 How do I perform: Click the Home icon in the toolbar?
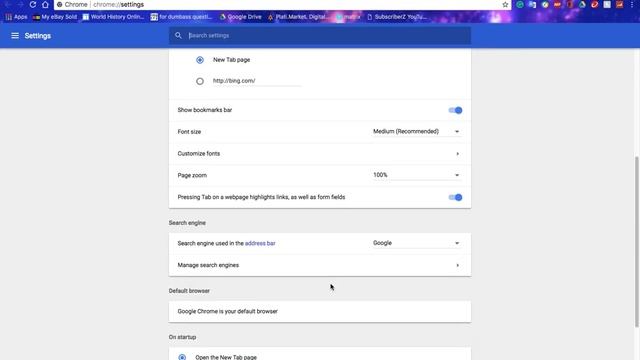(x=45, y=4)
